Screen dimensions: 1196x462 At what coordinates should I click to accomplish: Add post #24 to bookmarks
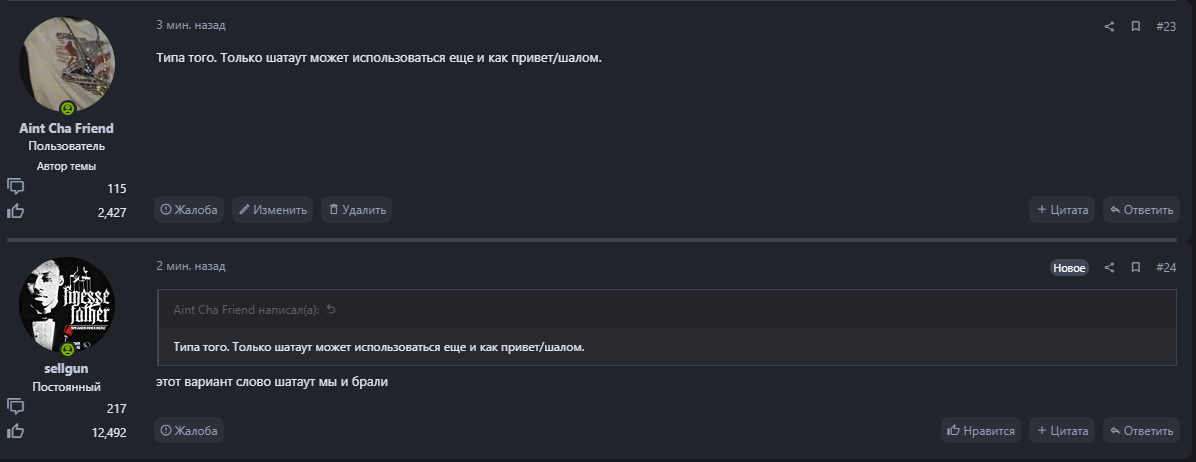coord(1136,267)
